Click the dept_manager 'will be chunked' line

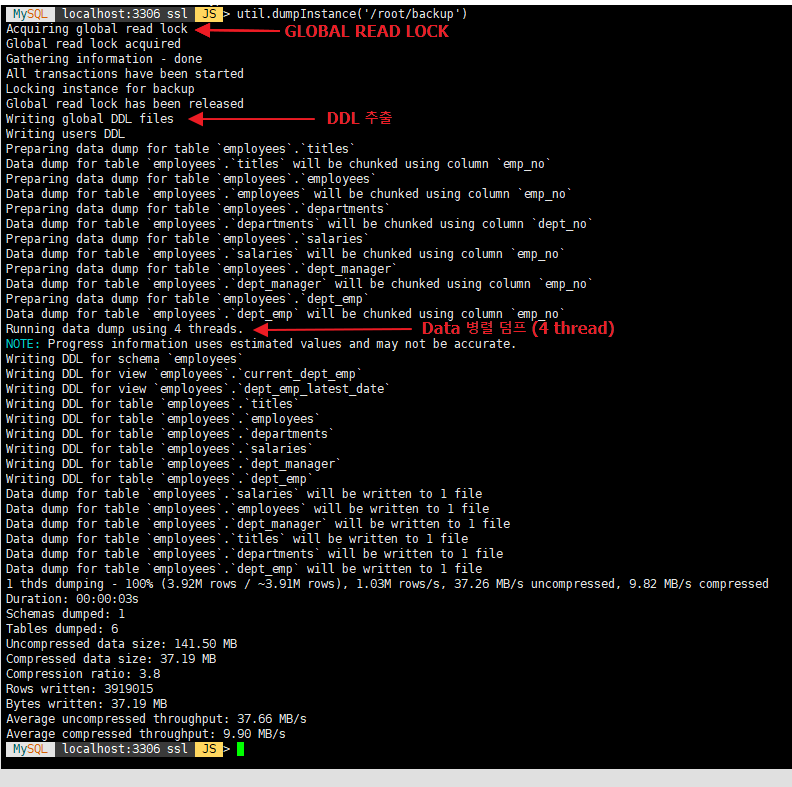(x=300, y=284)
